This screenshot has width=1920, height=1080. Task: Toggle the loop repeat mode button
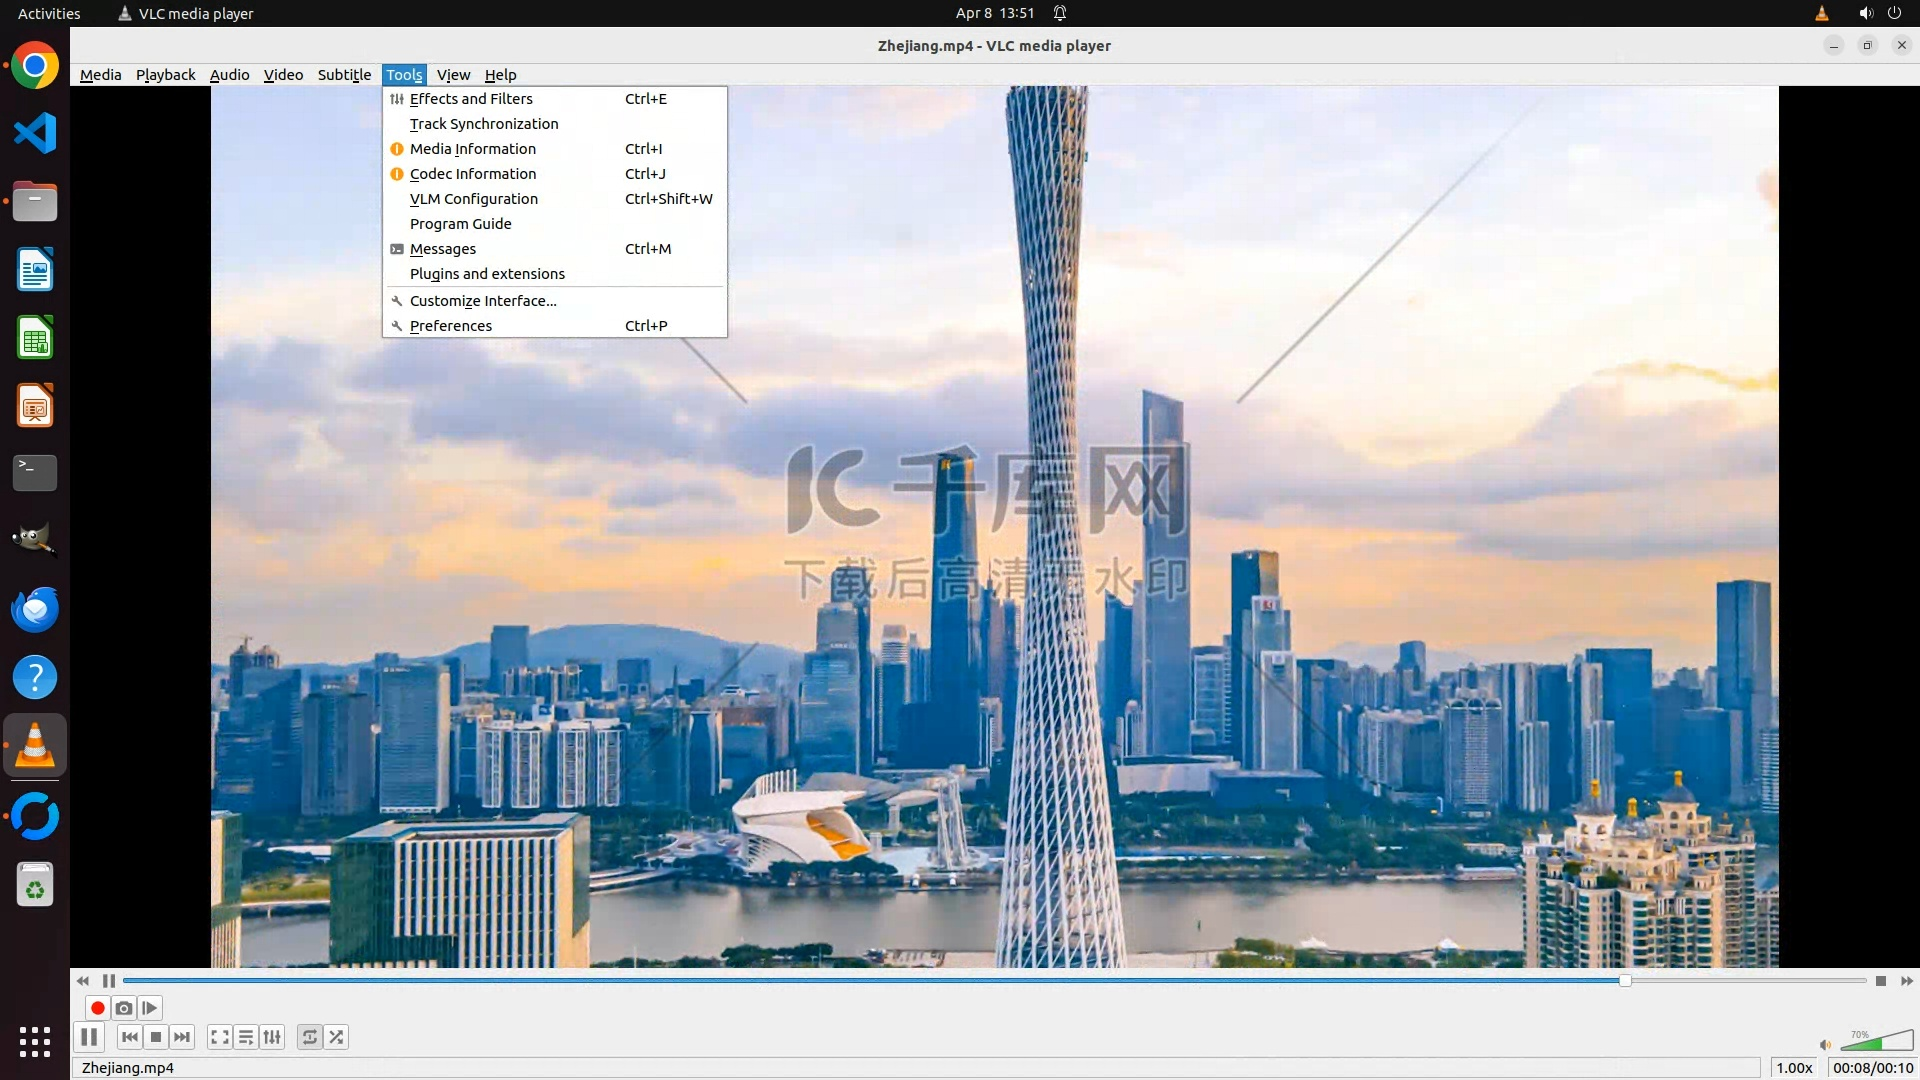(x=310, y=1037)
